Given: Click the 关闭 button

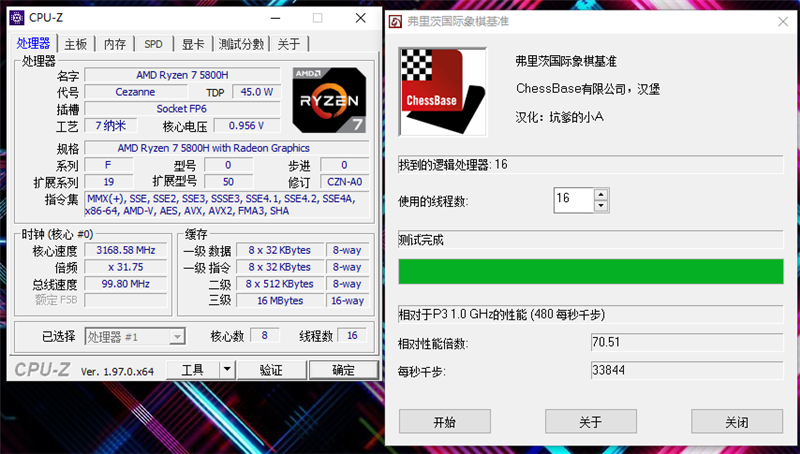Looking at the screenshot, I should tap(737, 422).
